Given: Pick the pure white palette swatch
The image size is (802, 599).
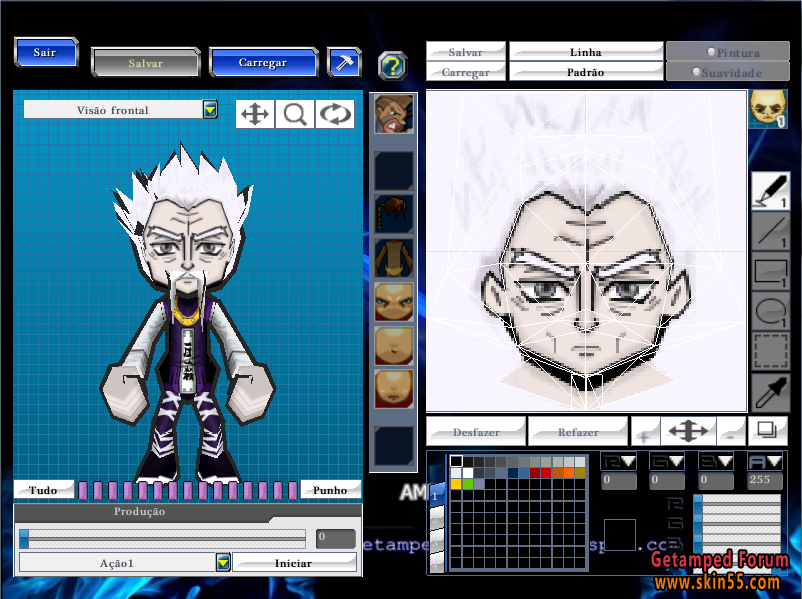Looking at the screenshot, I should 467,473.
